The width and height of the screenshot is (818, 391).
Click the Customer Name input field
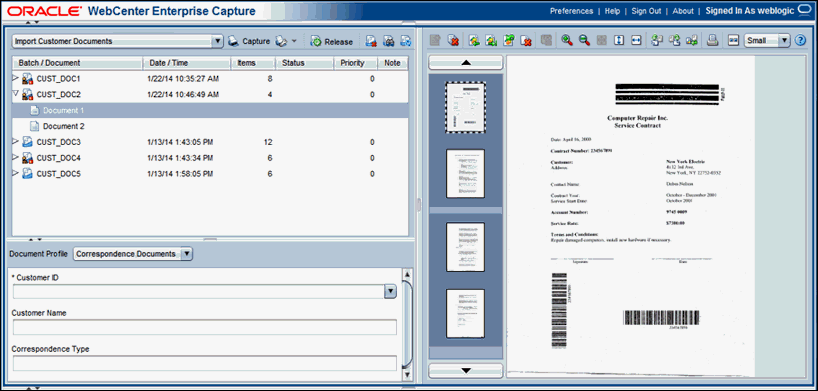[x=204, y=327]
